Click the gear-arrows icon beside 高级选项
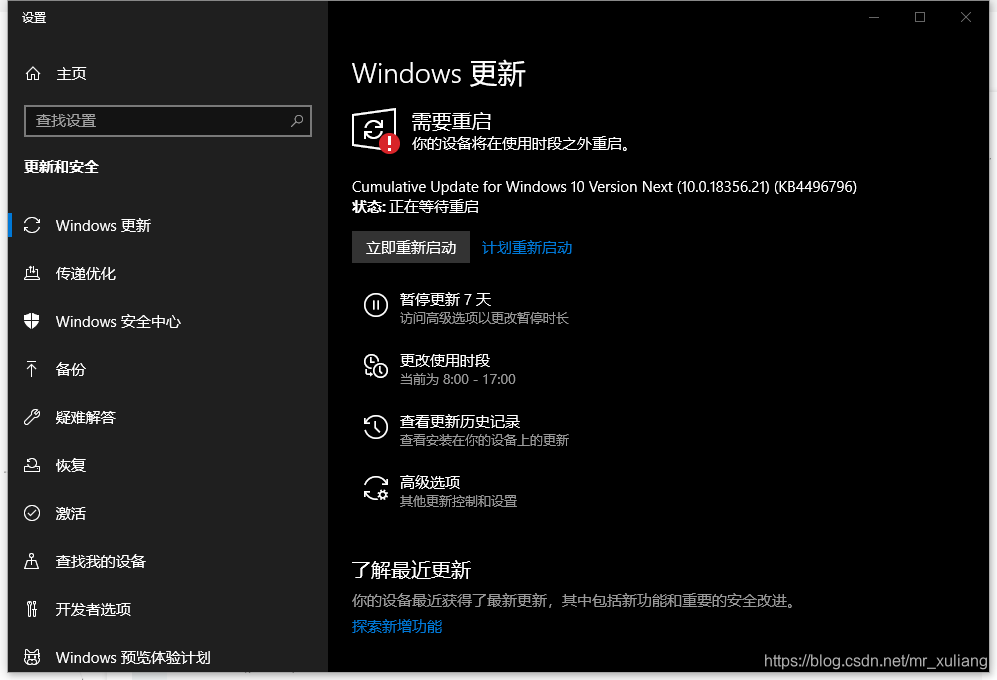The width and height of the screenshot is (997, 680). coord(376,488)
